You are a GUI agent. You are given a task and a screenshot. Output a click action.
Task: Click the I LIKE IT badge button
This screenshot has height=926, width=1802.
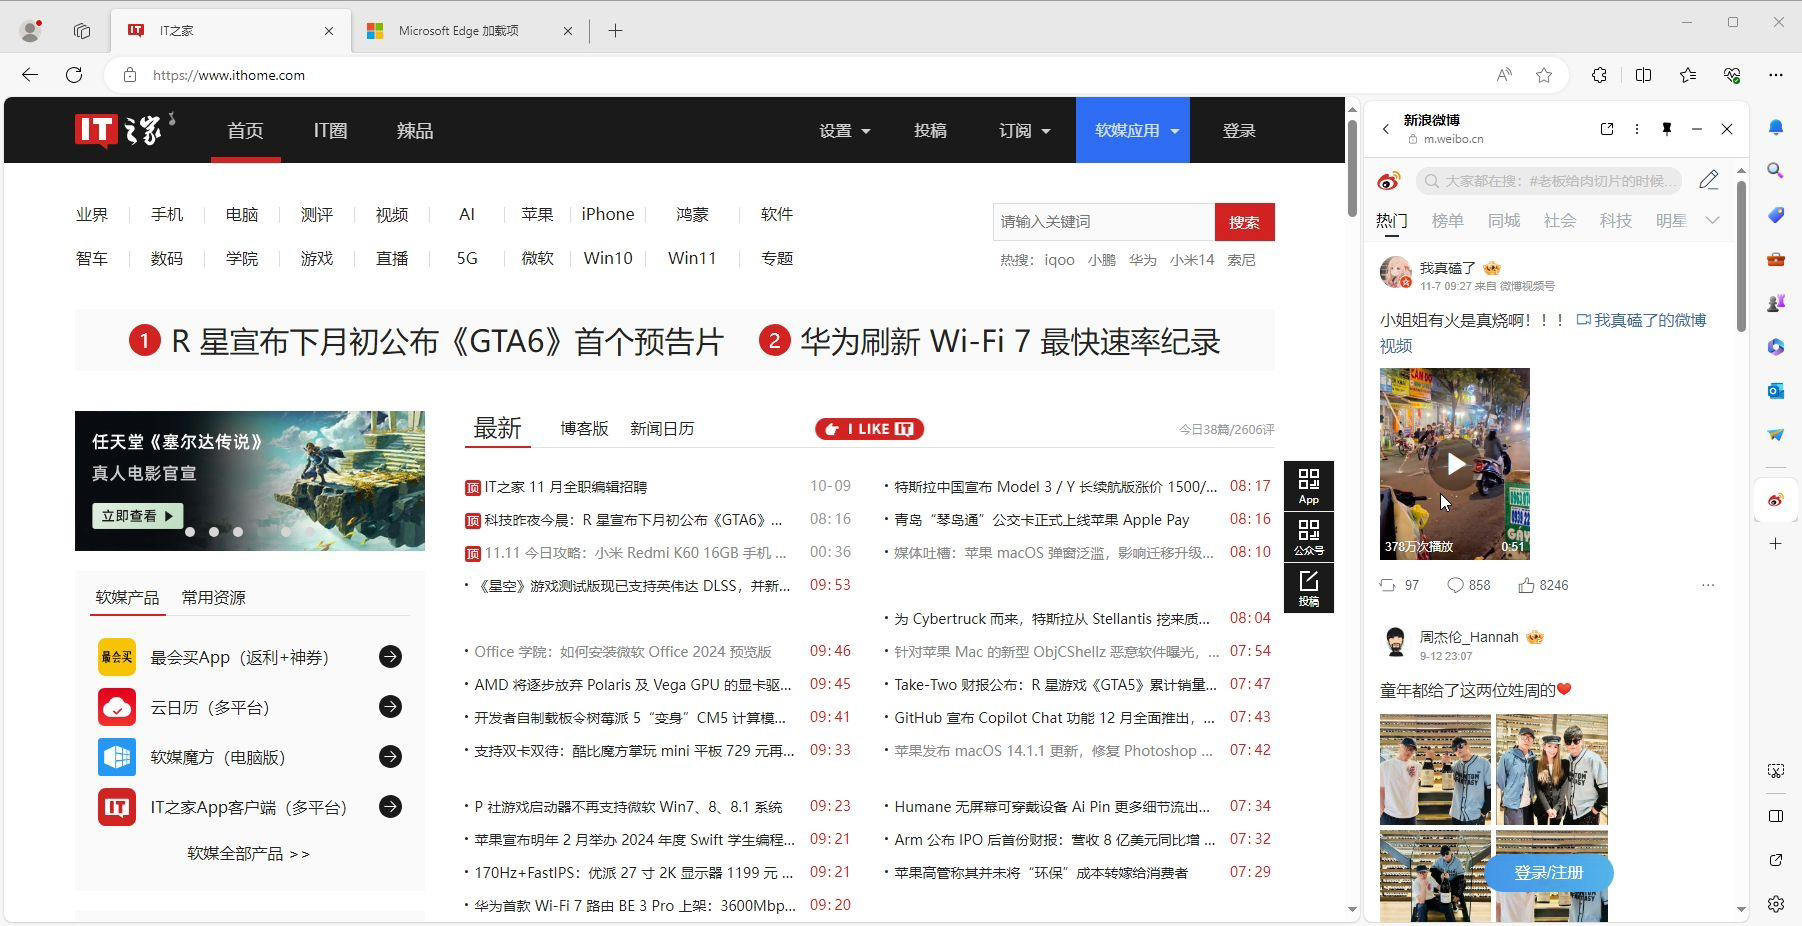point(869,429)
